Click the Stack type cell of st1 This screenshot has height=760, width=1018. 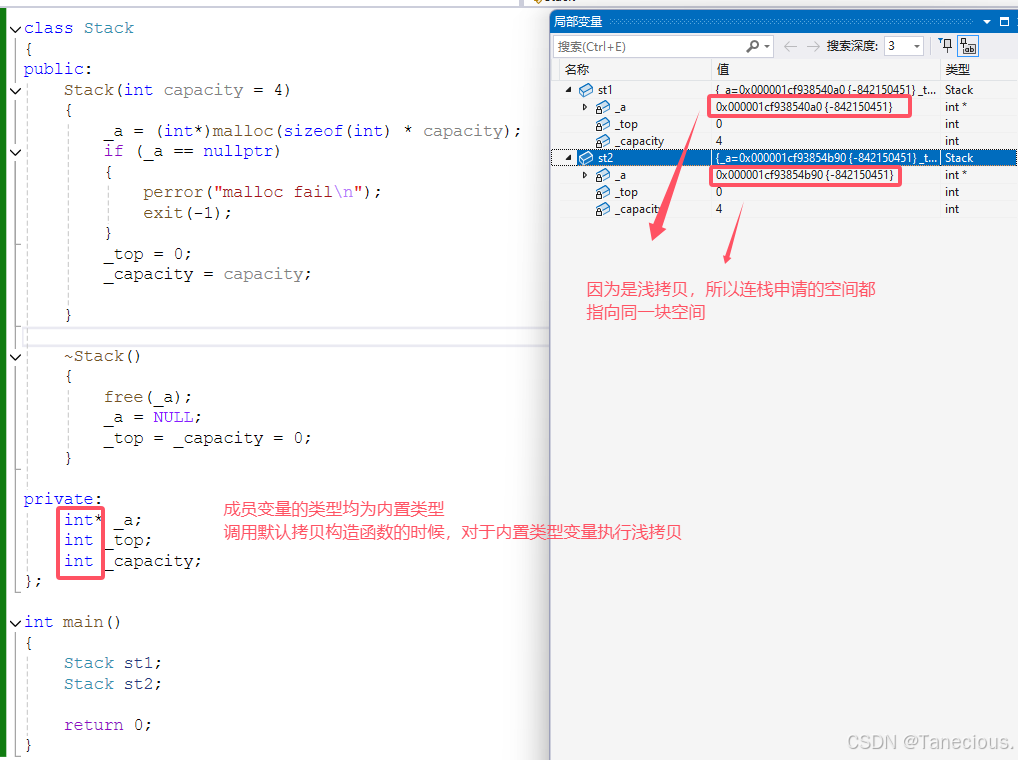click(959, 90)
